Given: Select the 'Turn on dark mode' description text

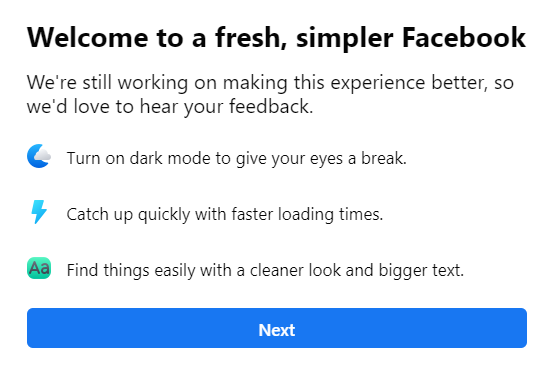Looking at the screenshot, I should [237, 158].
